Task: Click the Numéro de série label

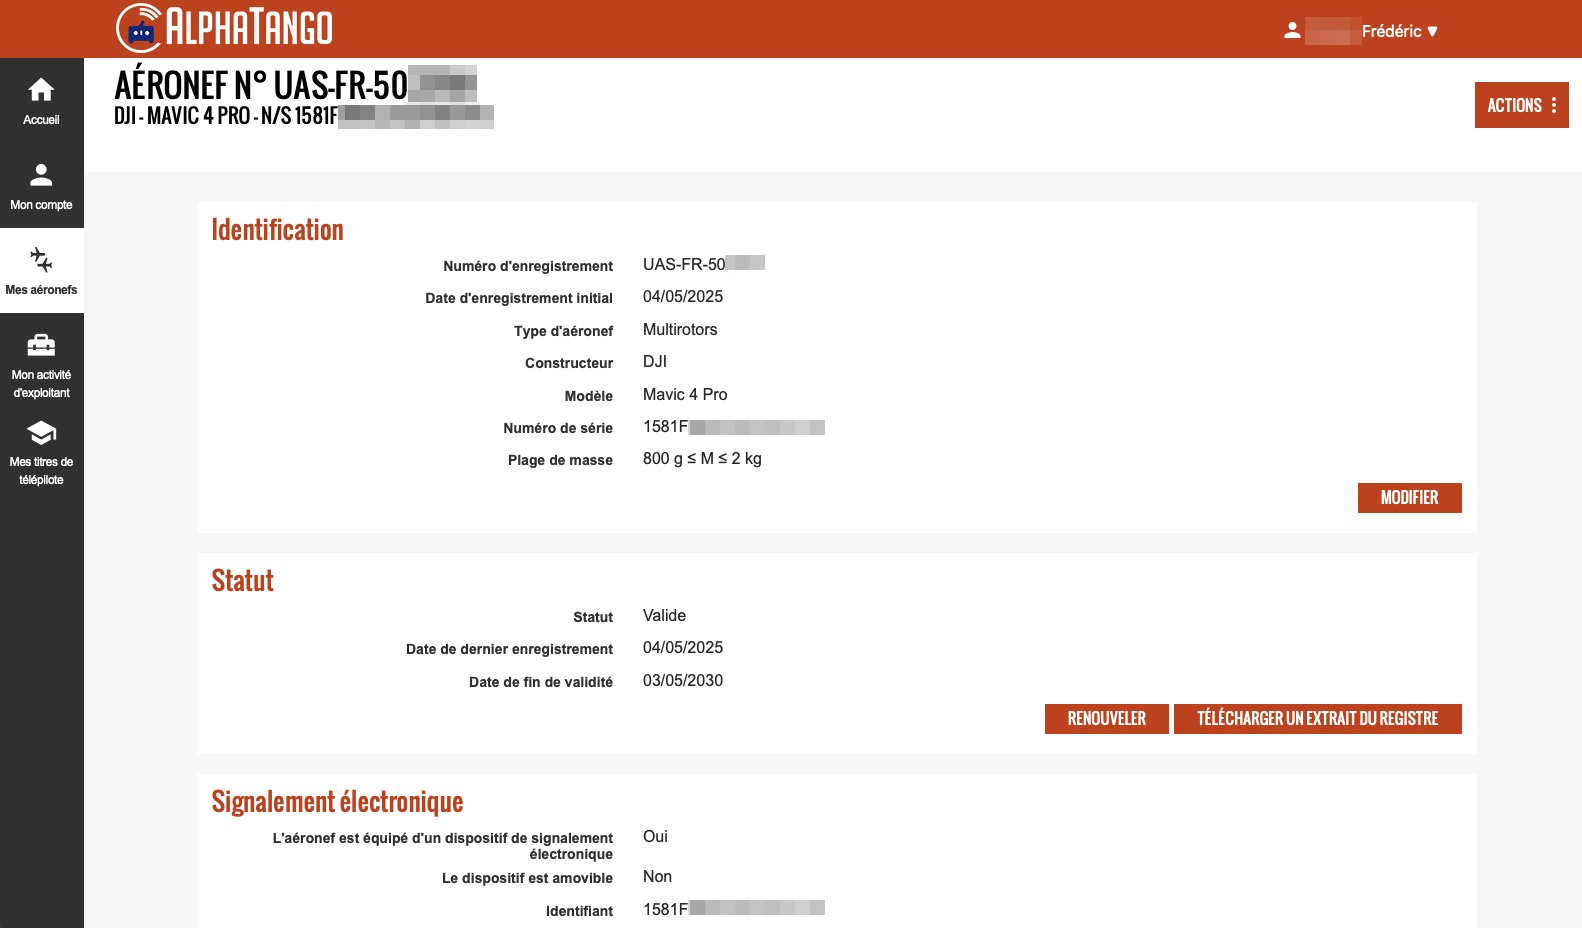Action: tap(558, 428)
